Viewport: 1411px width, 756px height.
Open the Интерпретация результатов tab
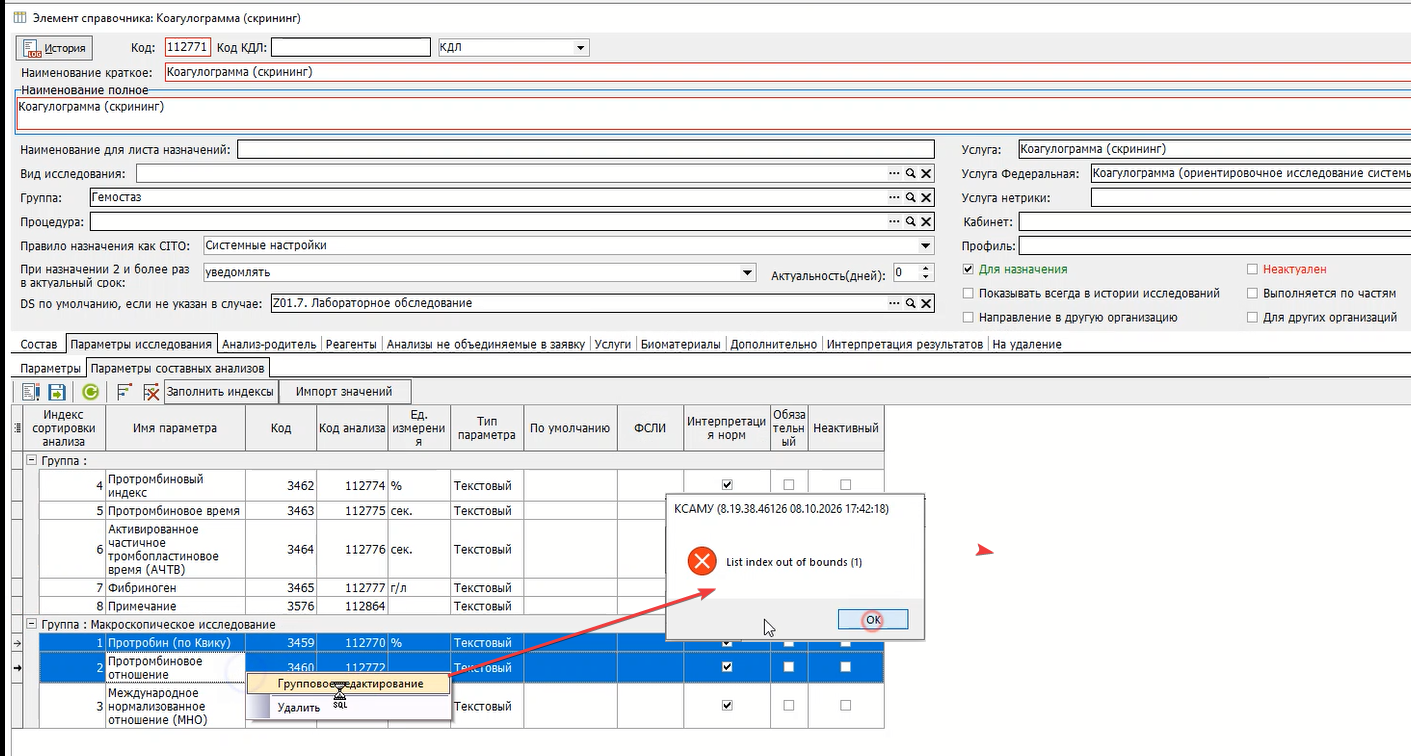point(905,344)
